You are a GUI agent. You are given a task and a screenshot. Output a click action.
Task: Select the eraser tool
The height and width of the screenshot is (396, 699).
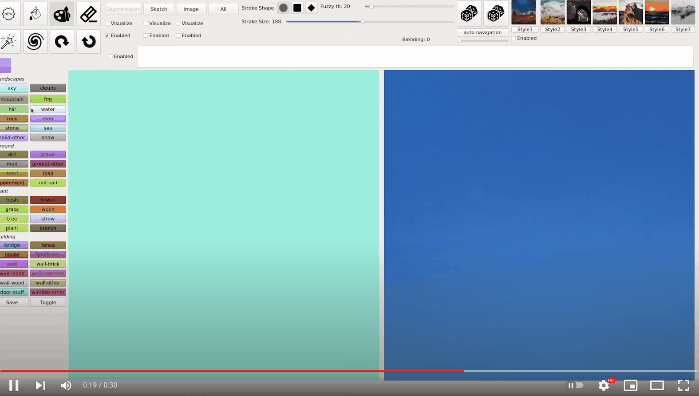(88, 14)
